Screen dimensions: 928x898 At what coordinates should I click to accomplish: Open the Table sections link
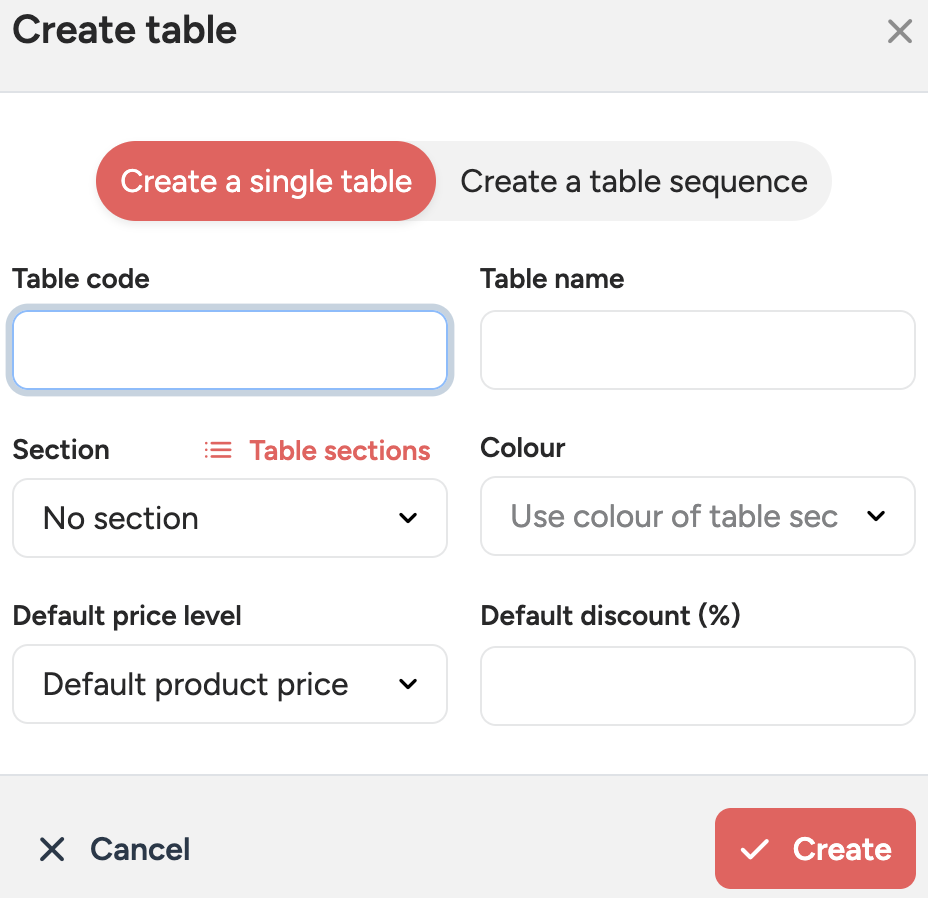click(339, 451)
